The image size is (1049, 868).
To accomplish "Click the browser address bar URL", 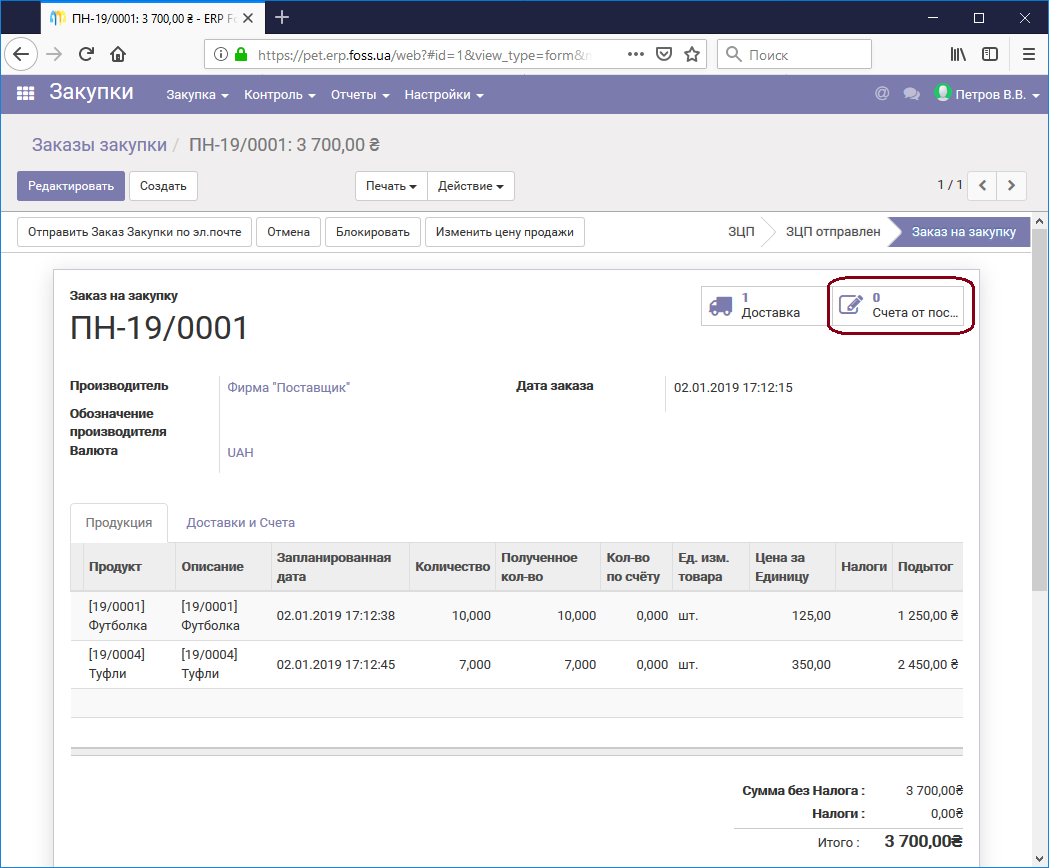I will (424, 55).
